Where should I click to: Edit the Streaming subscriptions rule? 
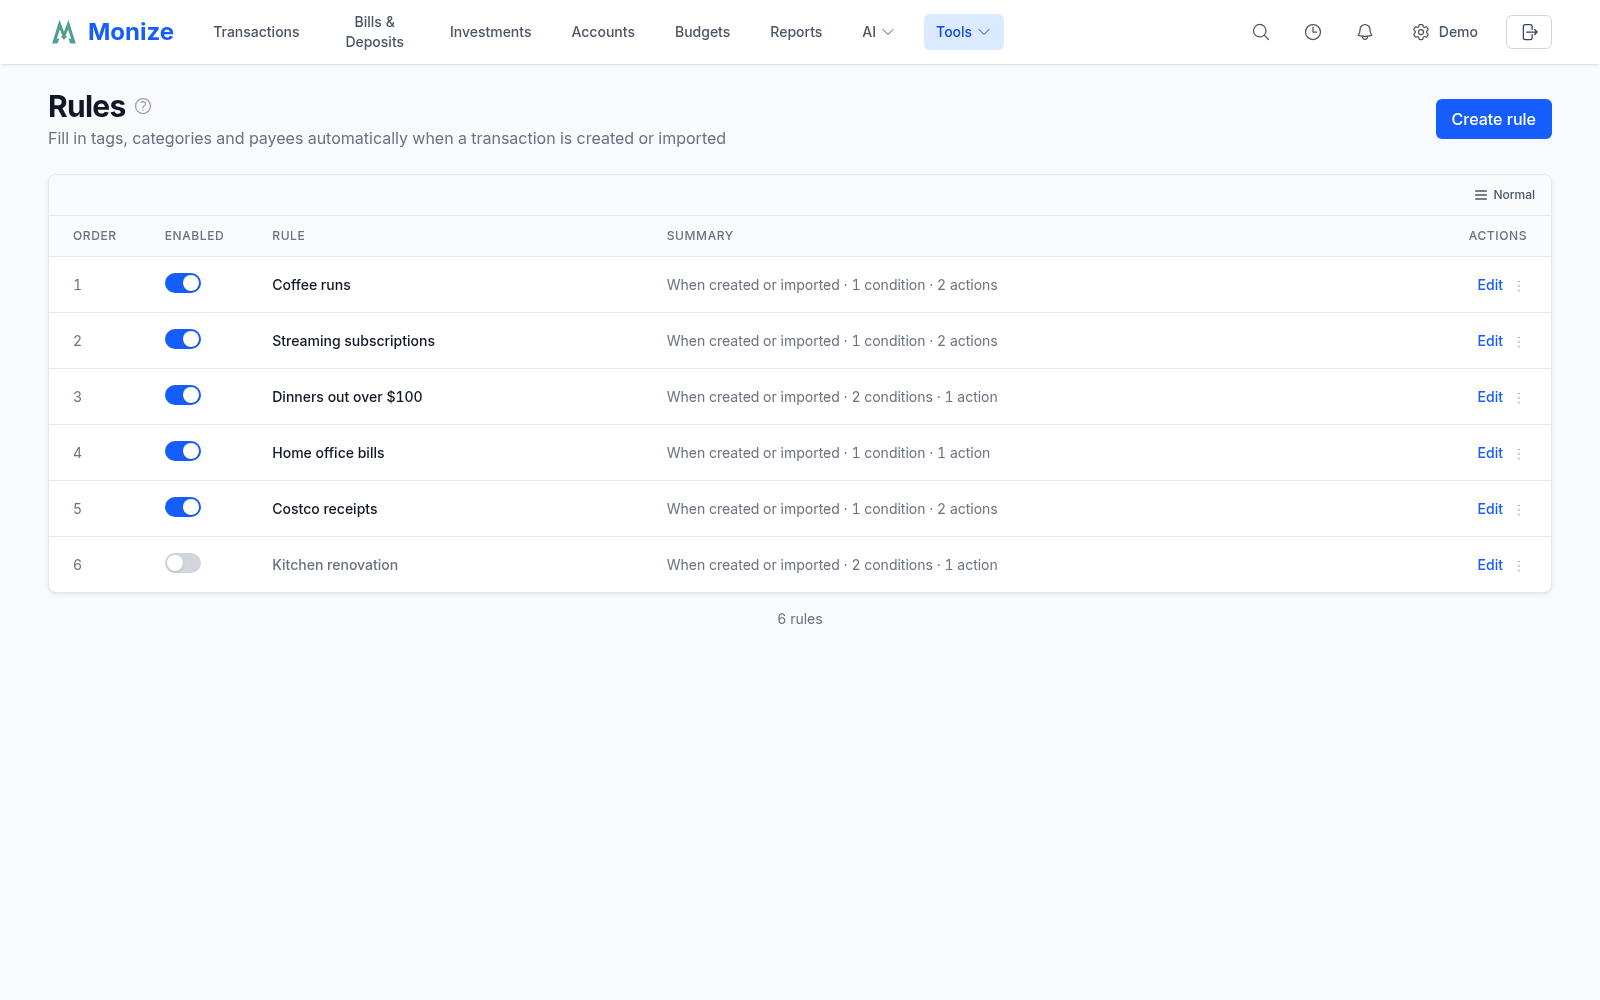(x=1490, y=341)
